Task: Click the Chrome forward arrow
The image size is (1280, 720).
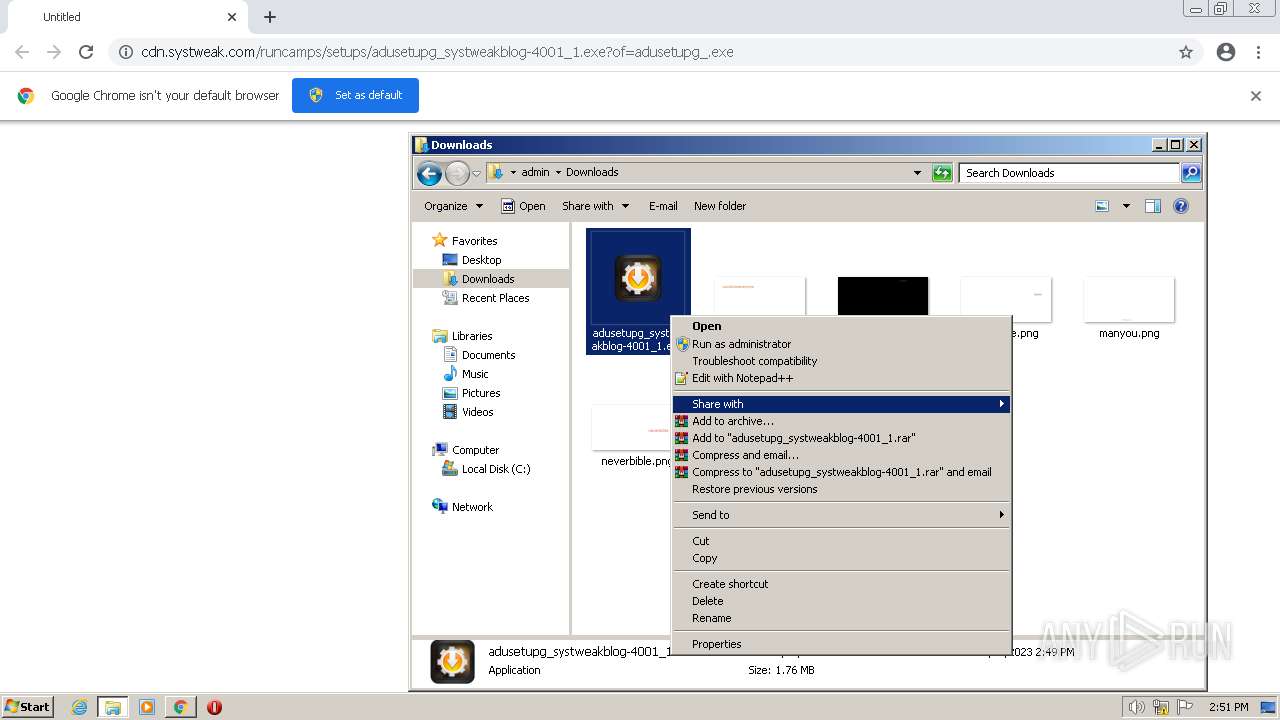Action: [x=54, y=52]
